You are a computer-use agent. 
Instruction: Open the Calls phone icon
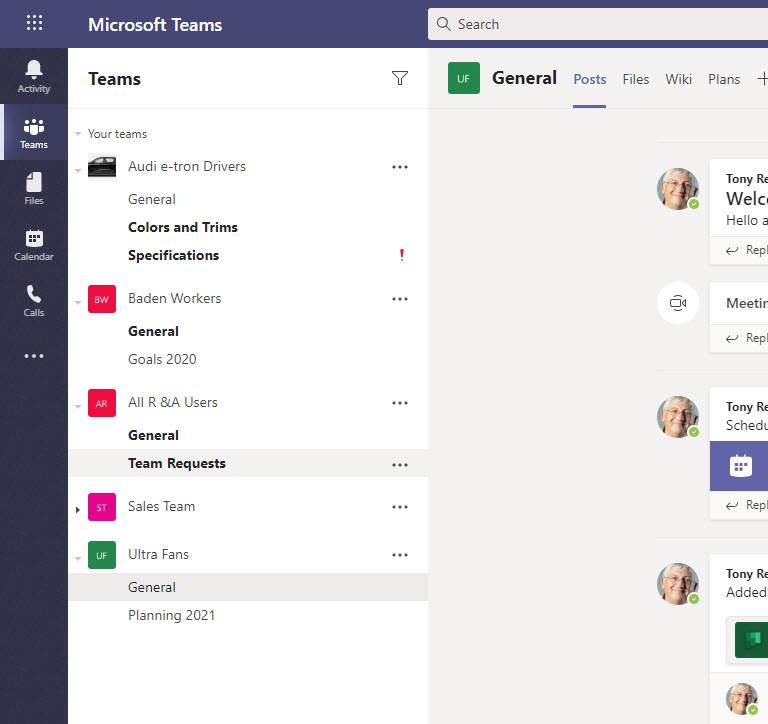pos(34,301)
